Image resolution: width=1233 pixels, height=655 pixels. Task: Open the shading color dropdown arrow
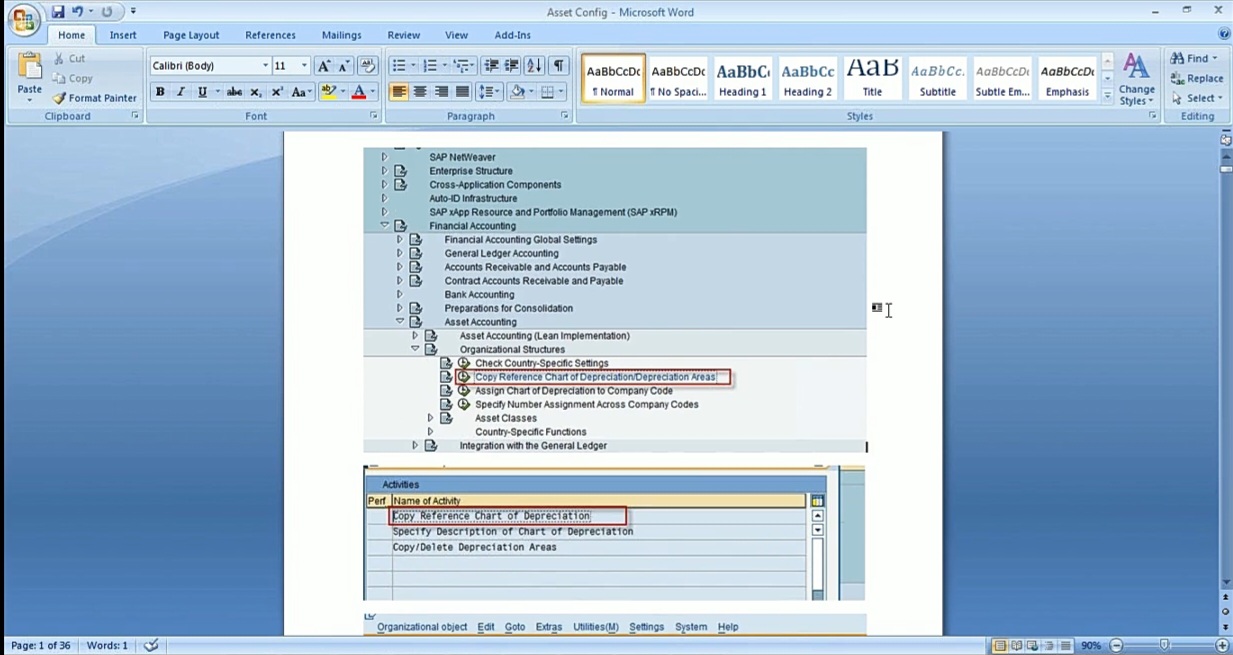tap(533, 92)
